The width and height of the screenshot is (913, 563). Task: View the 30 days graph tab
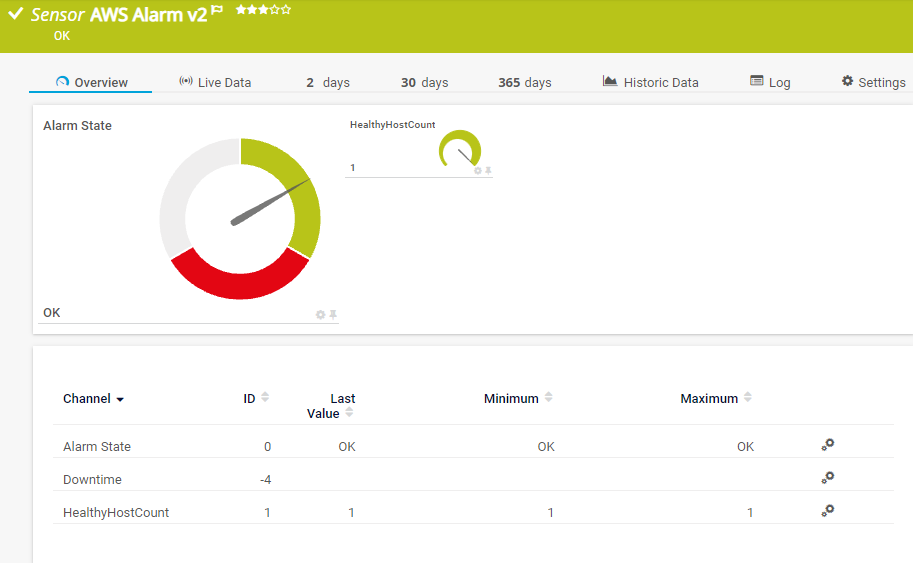[x=424, y=82]
